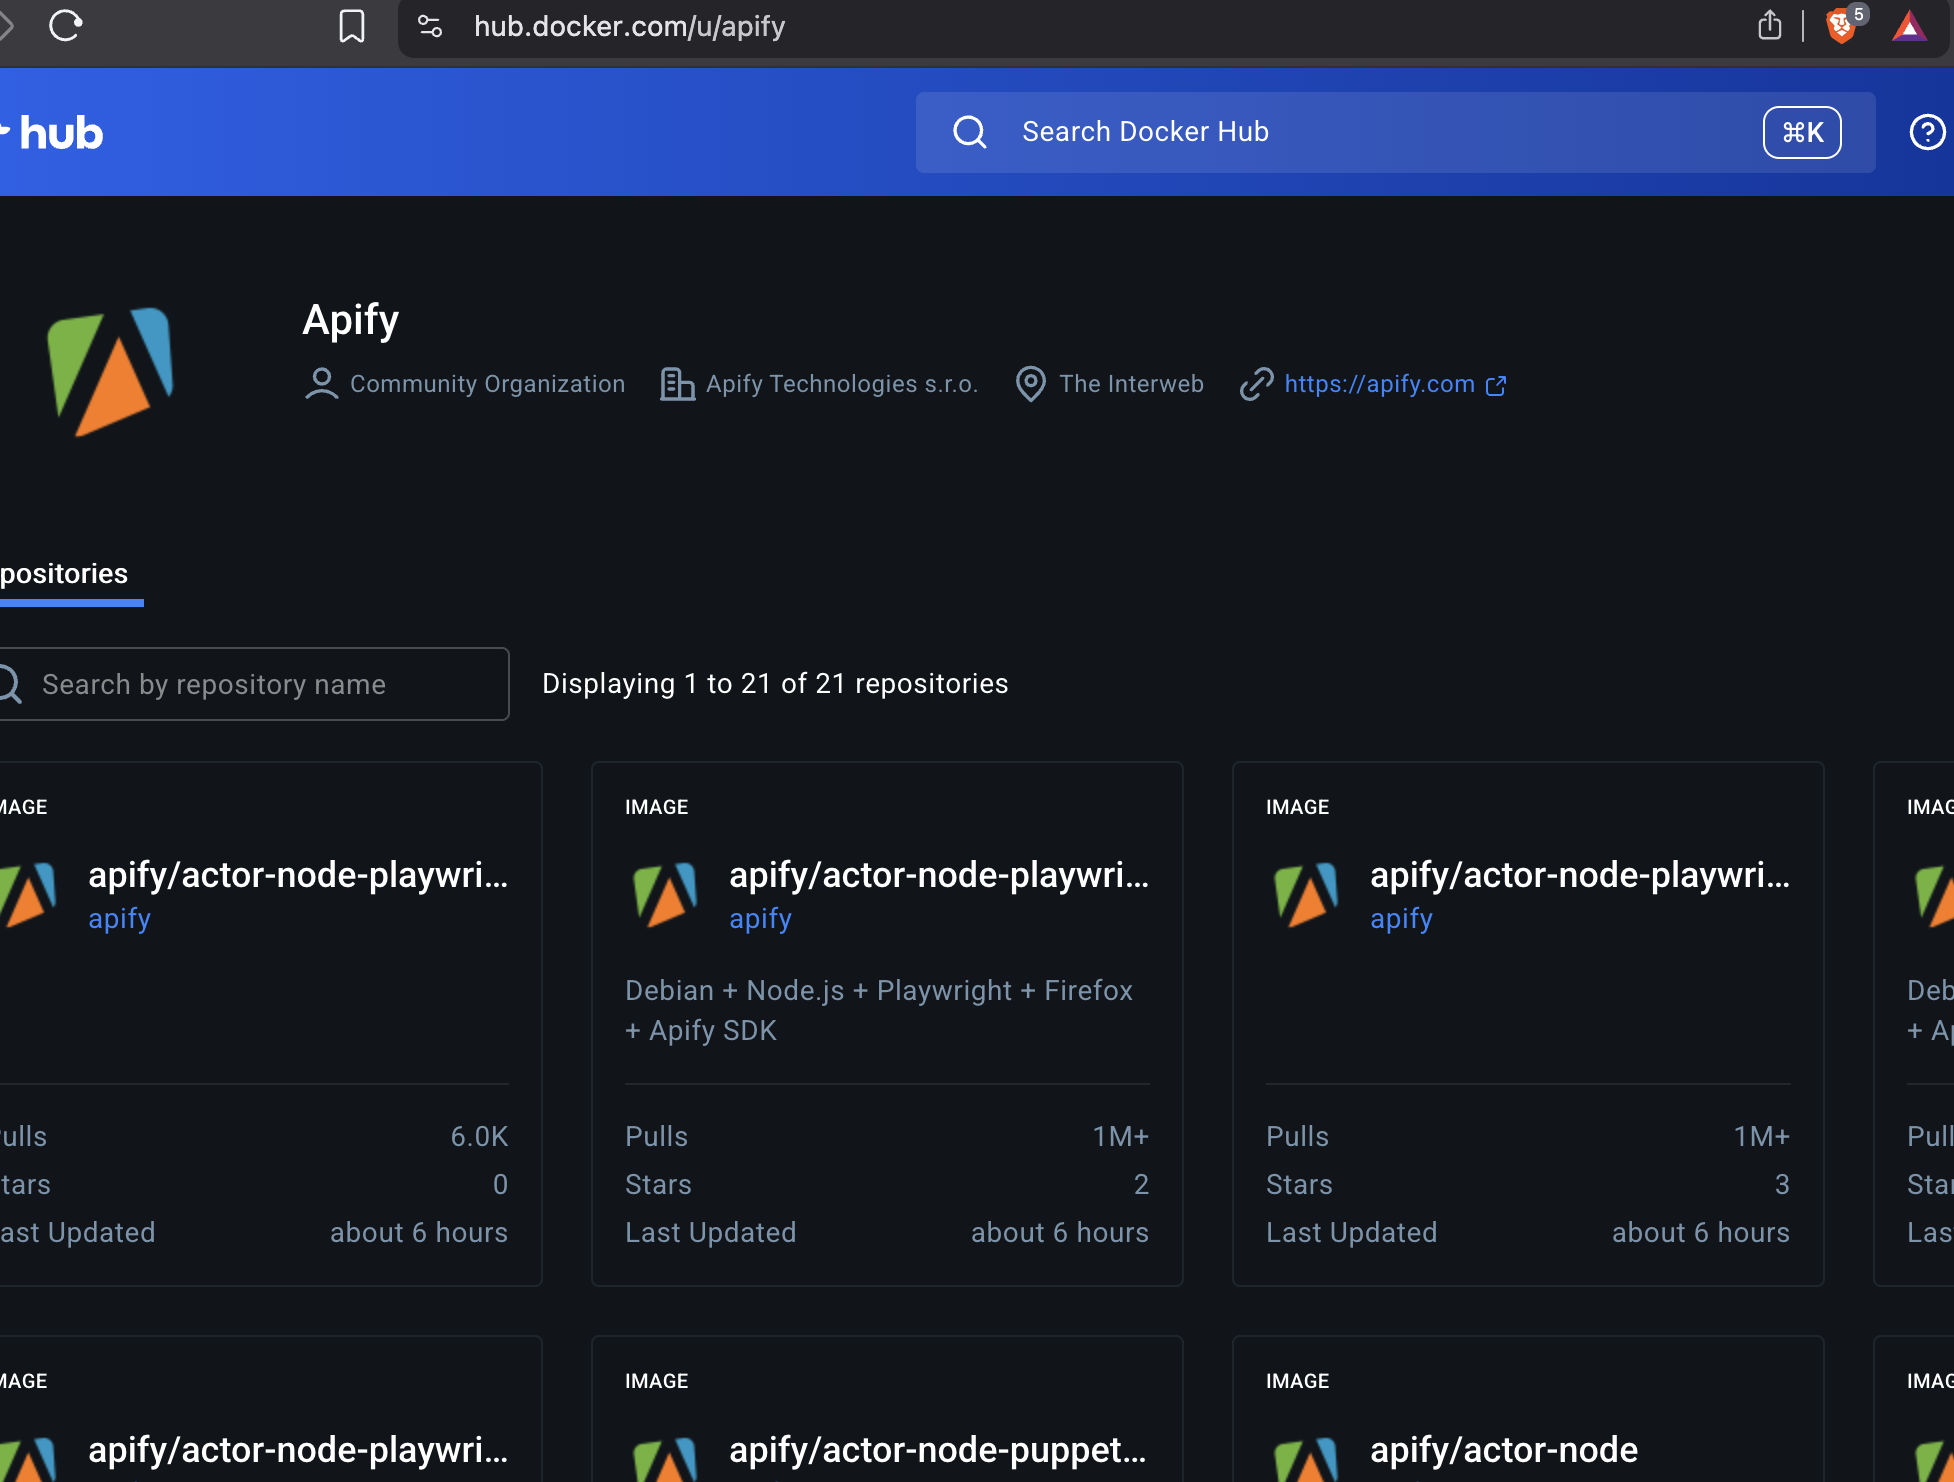Image resolution: width=1954 pixels, height=1482 pixels.
Task: Click 'The Interweb' location text
Action: coord(1131,384)
